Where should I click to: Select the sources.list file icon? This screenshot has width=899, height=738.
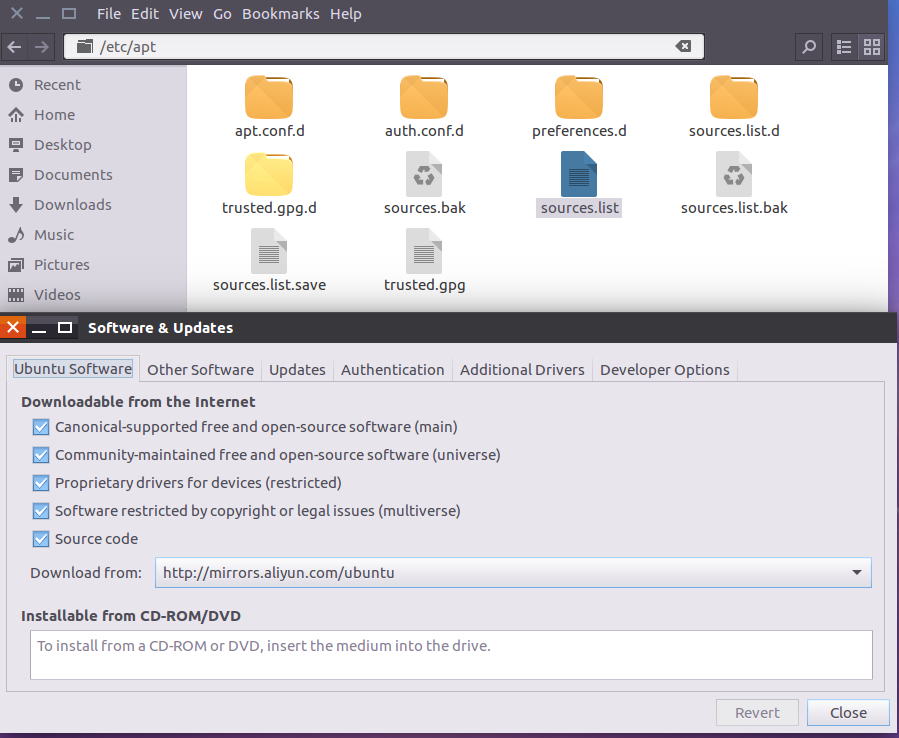(x=578, y=175)
